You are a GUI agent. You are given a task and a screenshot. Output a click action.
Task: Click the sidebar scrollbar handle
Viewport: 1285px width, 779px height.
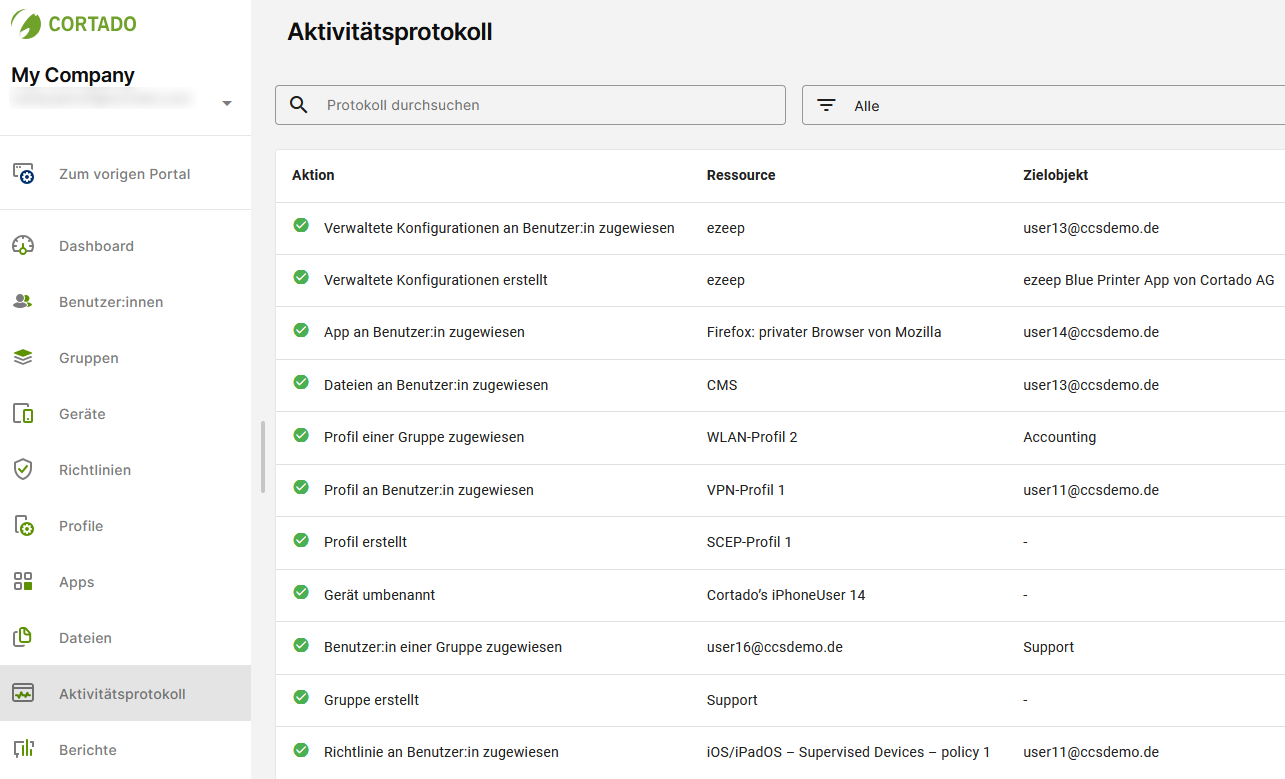(x=263, y=456)
